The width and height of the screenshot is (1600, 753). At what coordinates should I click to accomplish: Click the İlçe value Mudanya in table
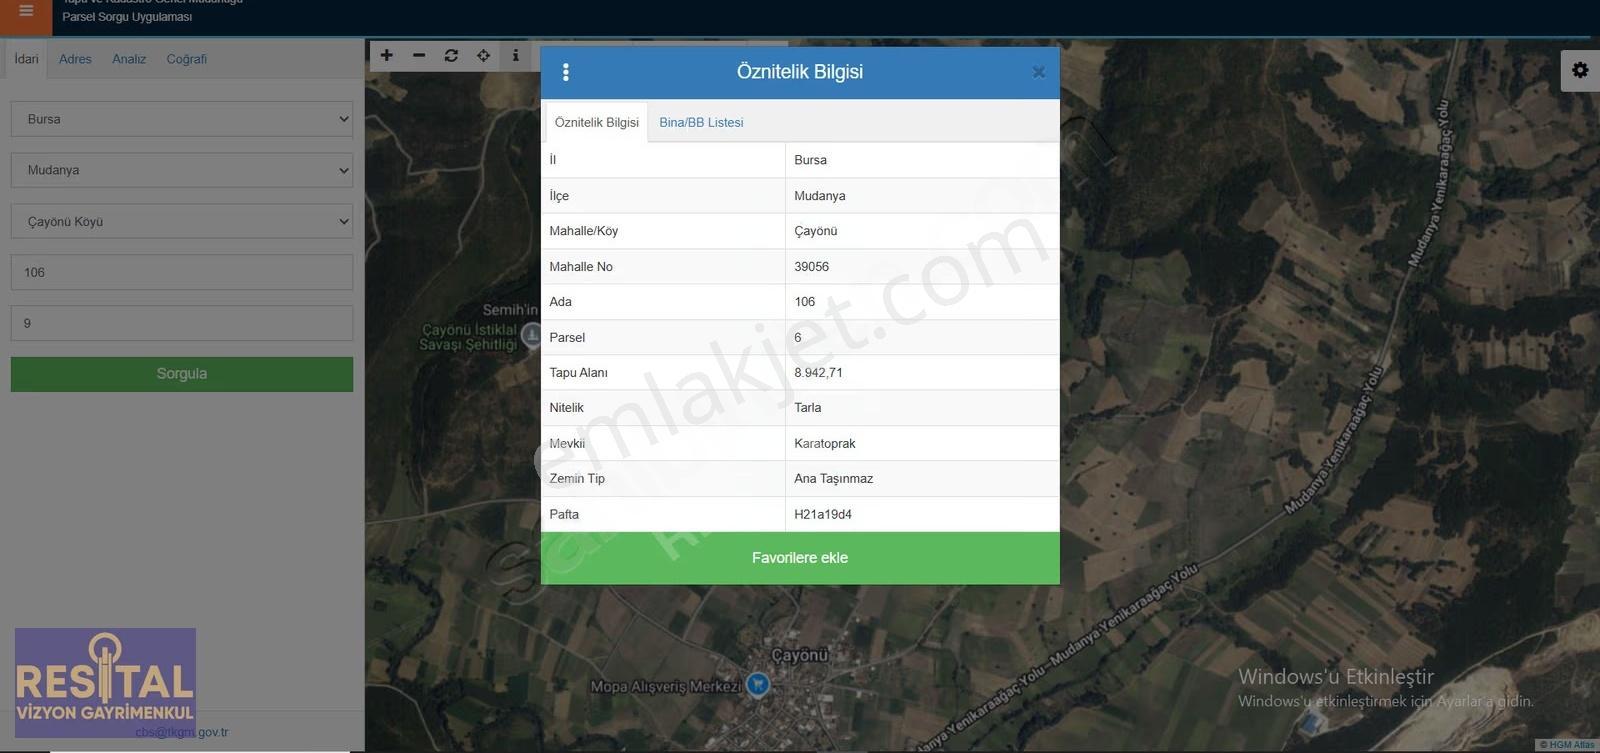(819, 196)
